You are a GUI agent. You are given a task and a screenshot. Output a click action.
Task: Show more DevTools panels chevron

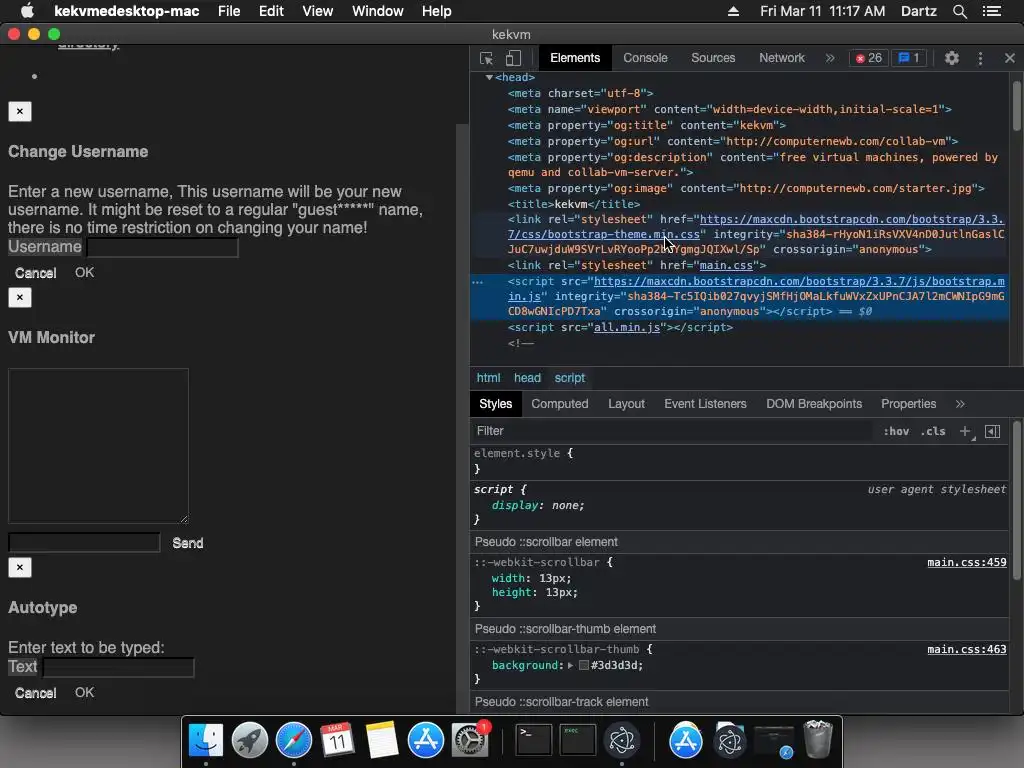[x=830, y=58]
